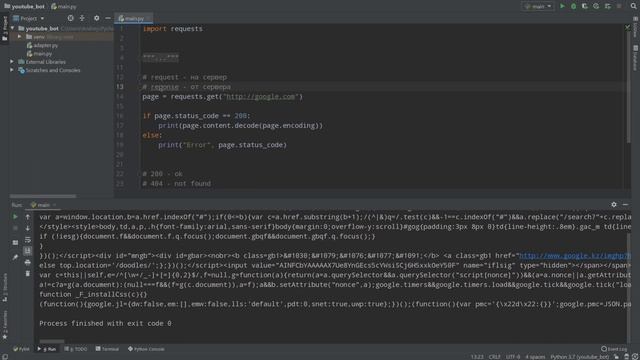Open Run panel settings gear
This screenshot has height=360, width=640.
(x=614, y=204)
